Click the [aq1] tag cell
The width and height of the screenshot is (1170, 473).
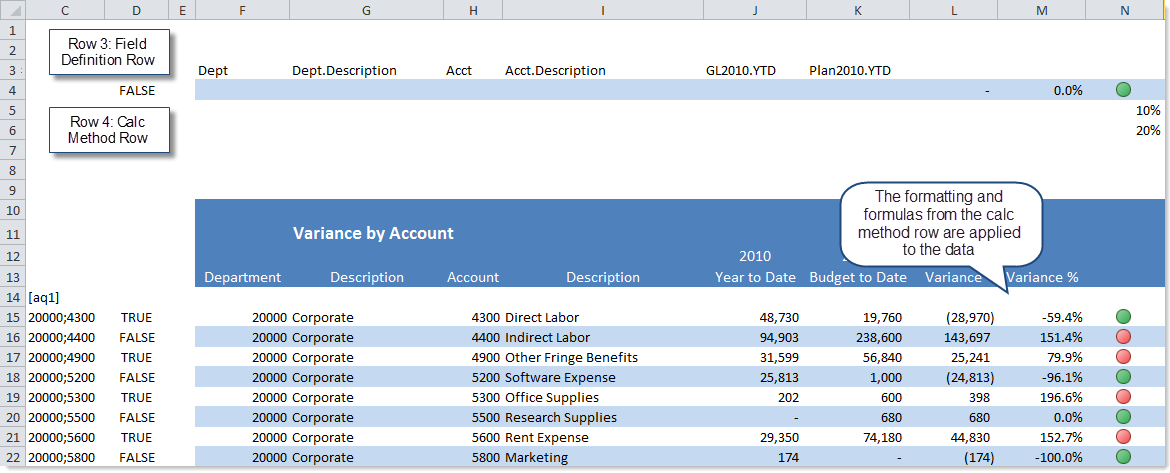click(x=44, y=297)
